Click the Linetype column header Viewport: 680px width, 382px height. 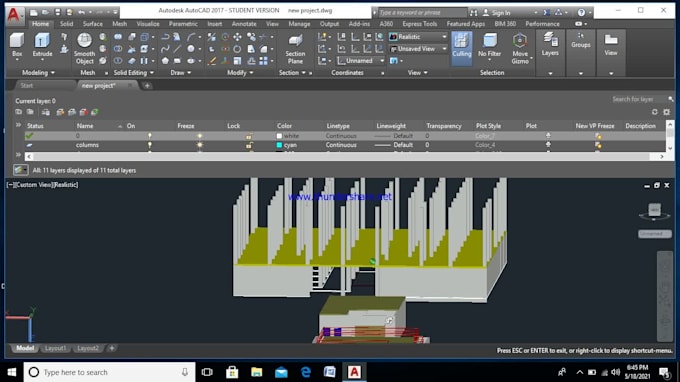338,126
